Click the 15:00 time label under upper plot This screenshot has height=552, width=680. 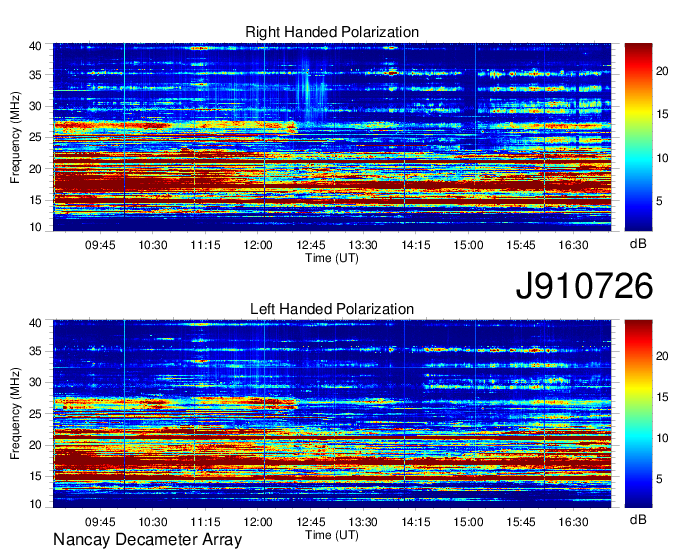tap(468, 245)
